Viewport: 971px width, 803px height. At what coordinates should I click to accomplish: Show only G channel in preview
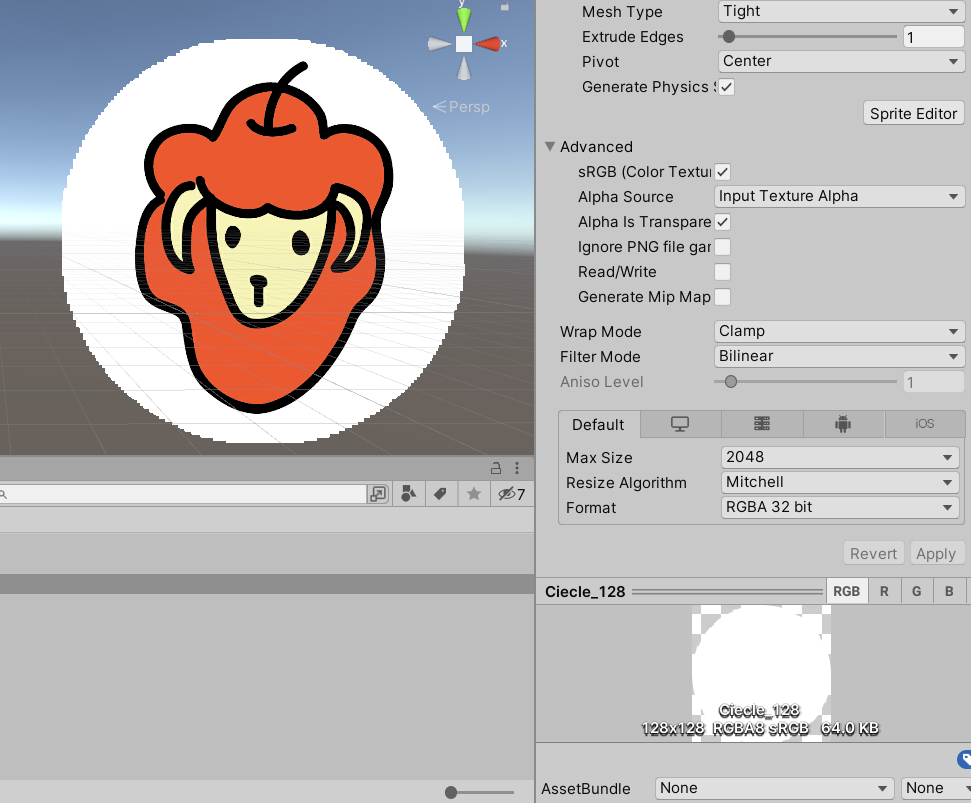[x=917, y=591]
